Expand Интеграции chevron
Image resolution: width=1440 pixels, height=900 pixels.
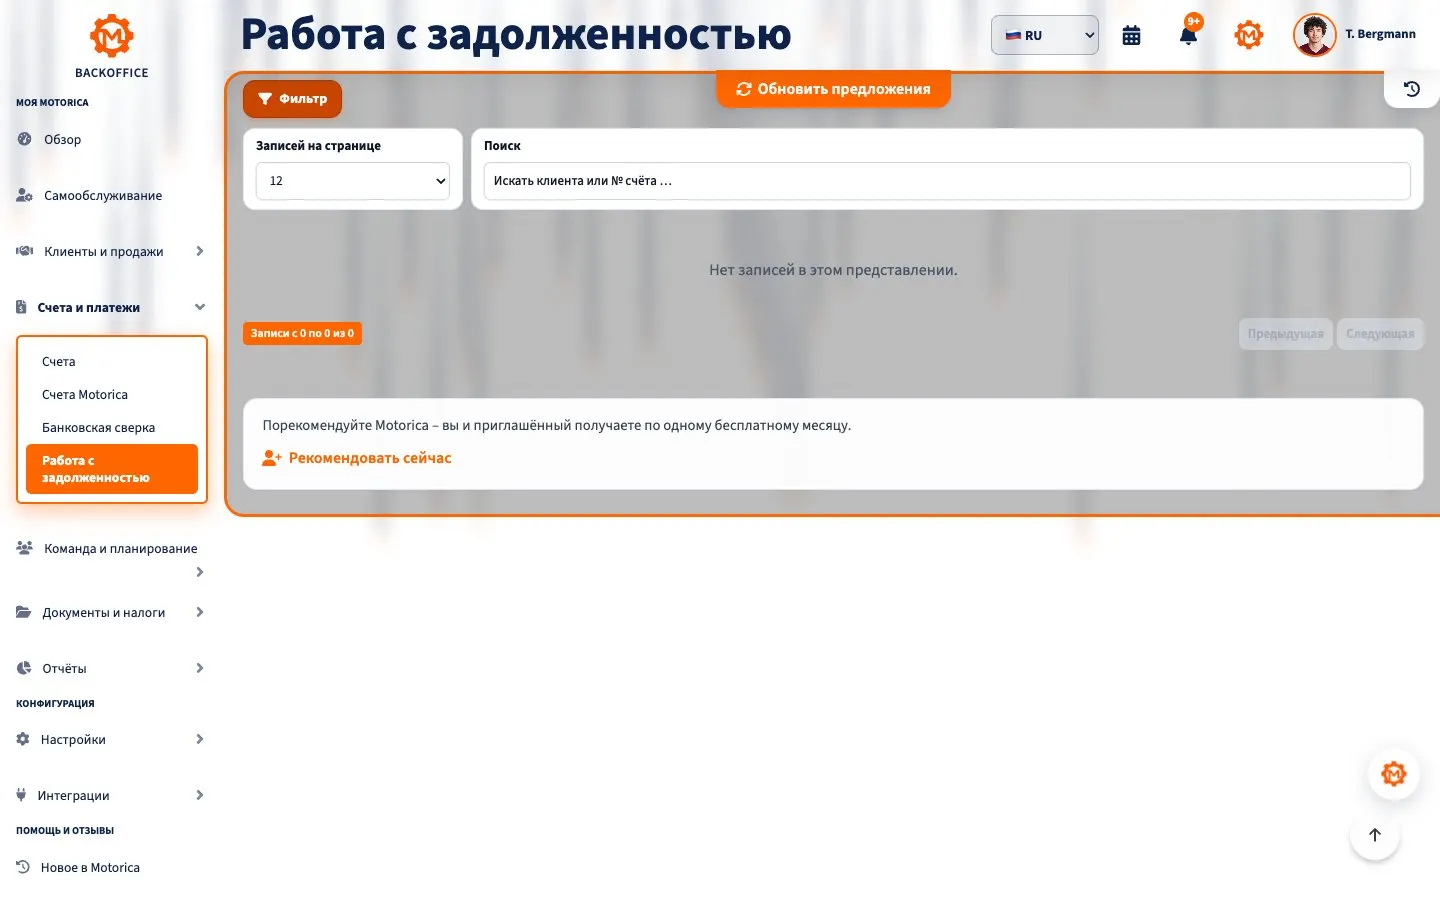tap(200, 795)
